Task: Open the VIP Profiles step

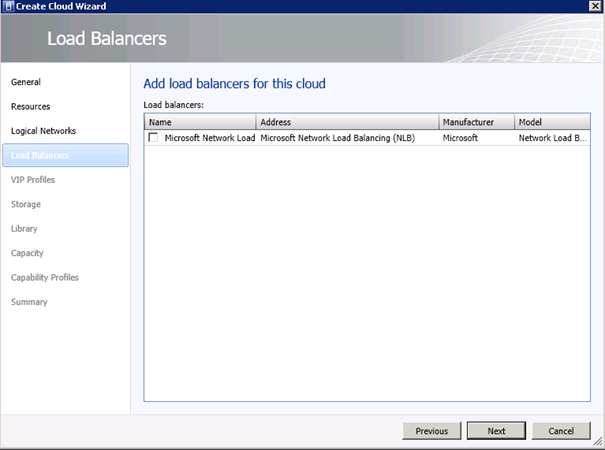Action: coord(33,180)
